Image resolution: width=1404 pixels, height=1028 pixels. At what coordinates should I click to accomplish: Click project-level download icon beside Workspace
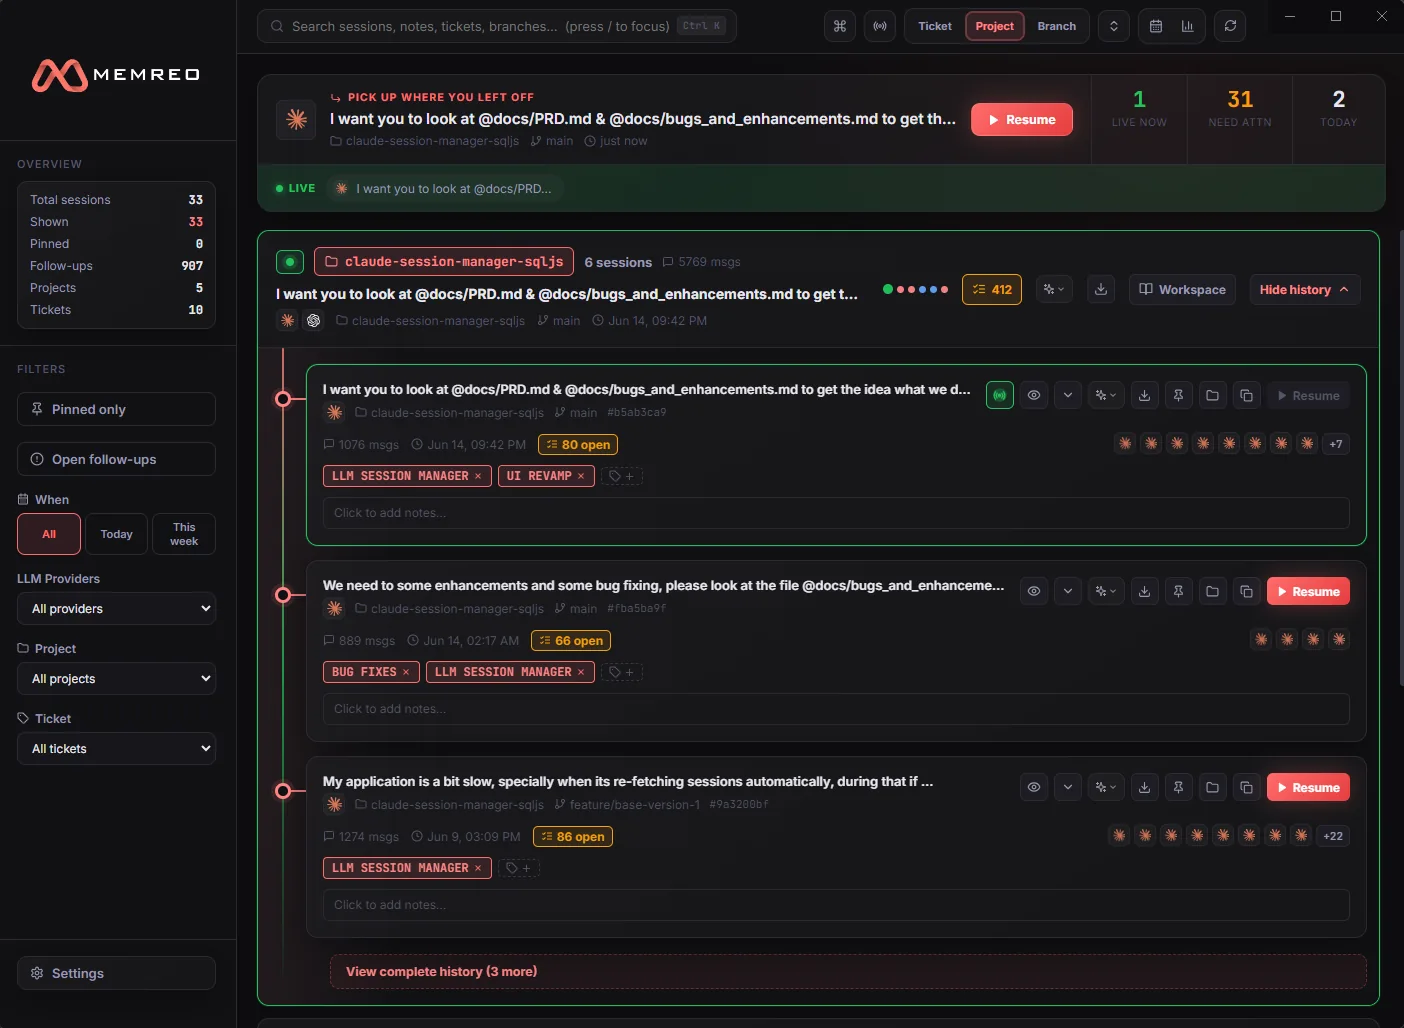click(1101, 289)
